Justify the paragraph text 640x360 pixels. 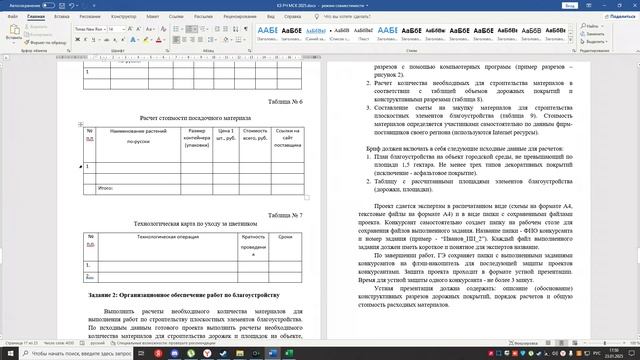tap(200, 40)
